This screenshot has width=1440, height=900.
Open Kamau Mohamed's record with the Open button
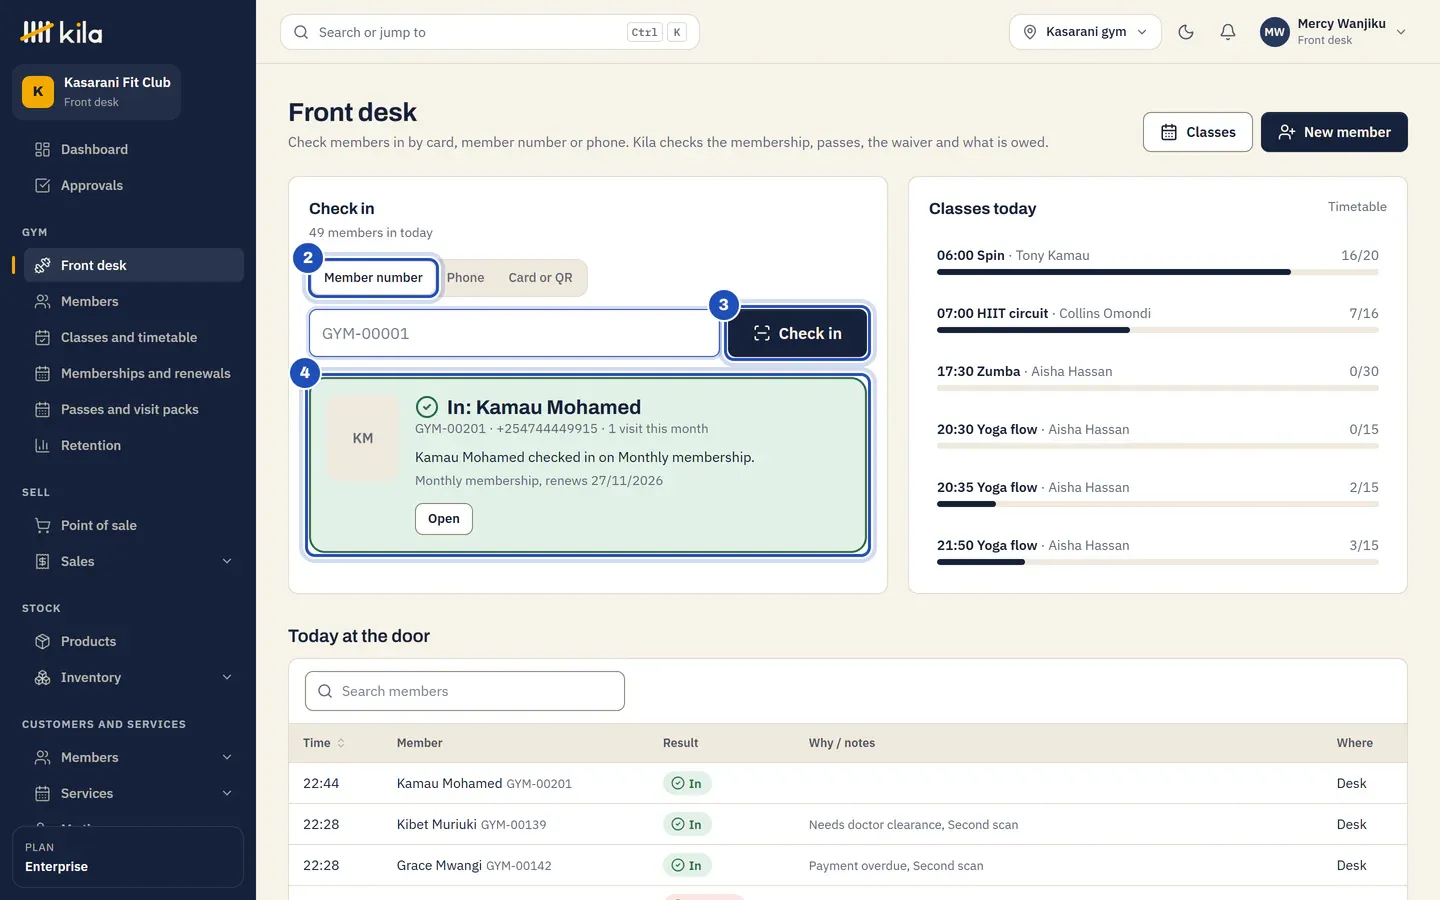444,519
